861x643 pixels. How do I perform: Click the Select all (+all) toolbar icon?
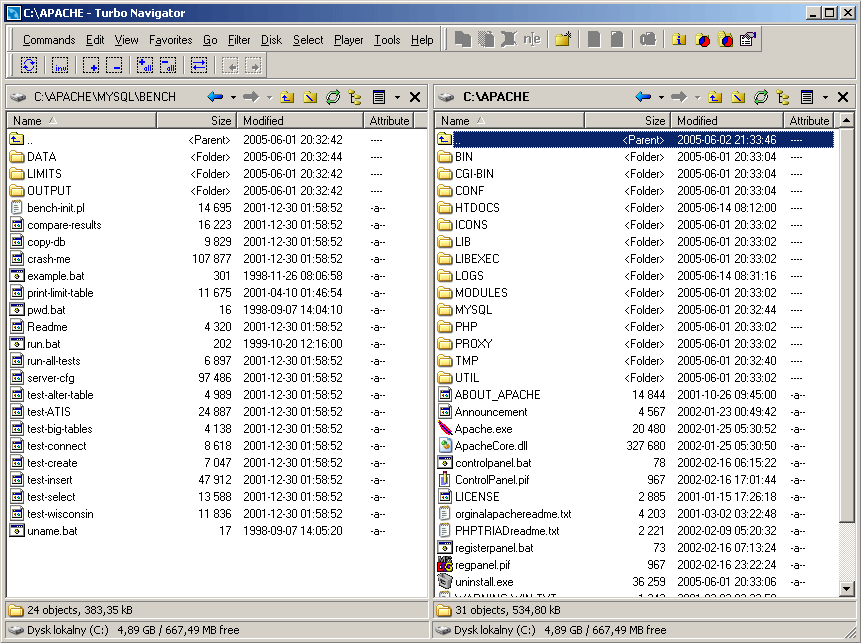144,65
